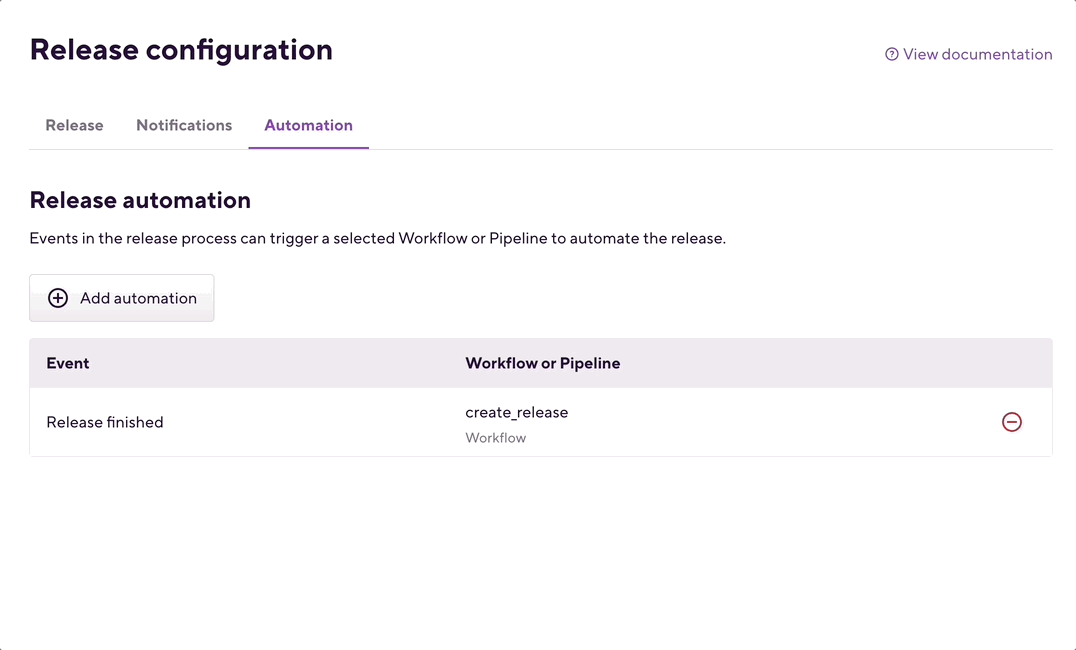Image resolution: width=1076 pixels, height=650 pixels.
Task: Click the question mark help icon
Action: click(x=892, y=55)
